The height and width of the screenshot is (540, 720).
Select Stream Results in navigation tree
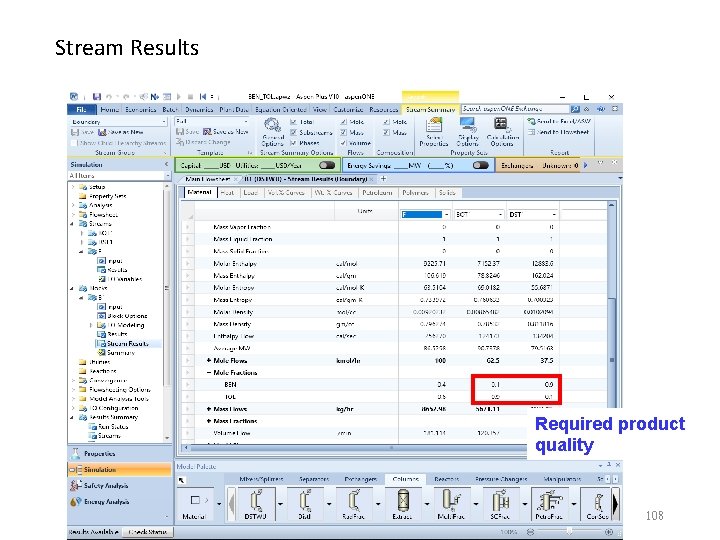pyautogui.click(x=128, y=343)
